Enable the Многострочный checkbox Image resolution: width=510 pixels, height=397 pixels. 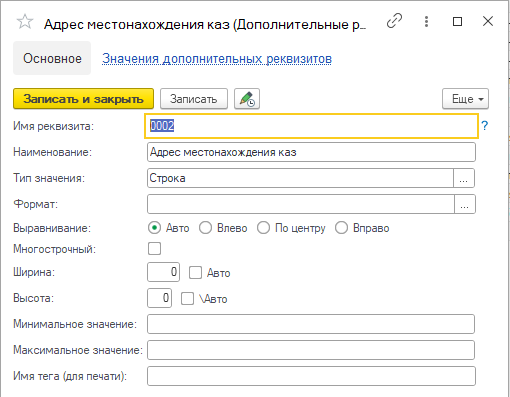pos(154,249)
